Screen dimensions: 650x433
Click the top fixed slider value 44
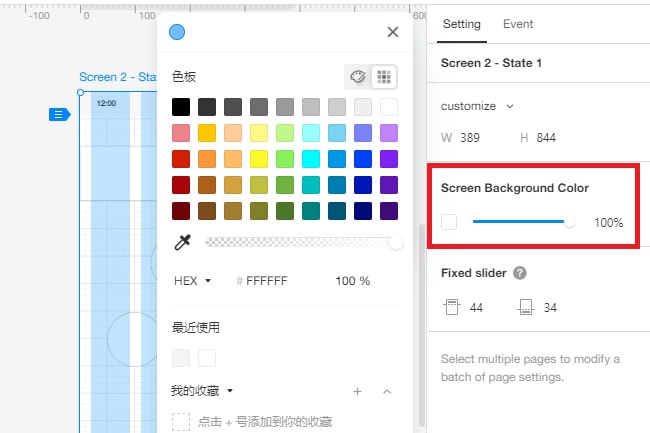(476, 307)
